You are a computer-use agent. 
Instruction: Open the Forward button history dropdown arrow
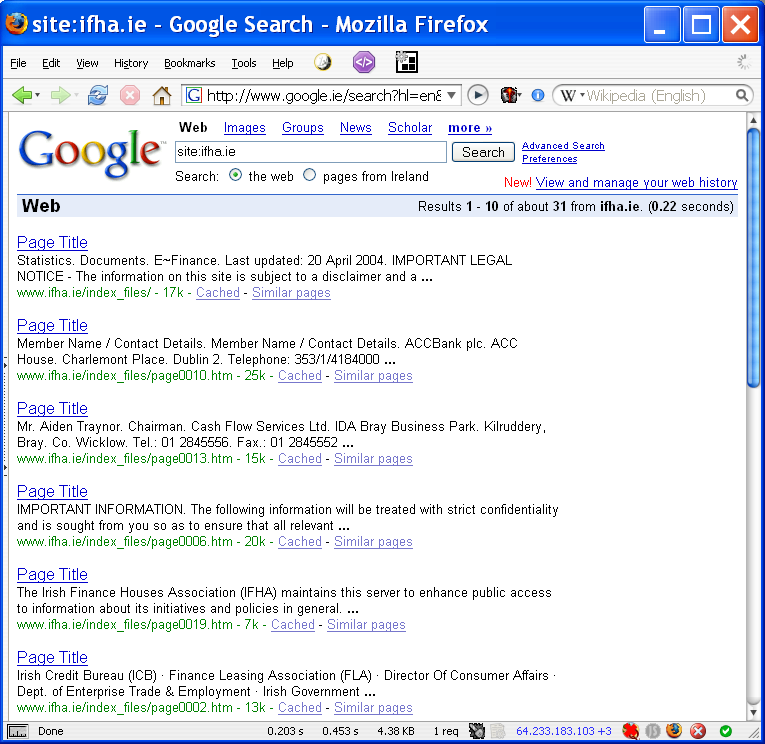tap(76, 95)
